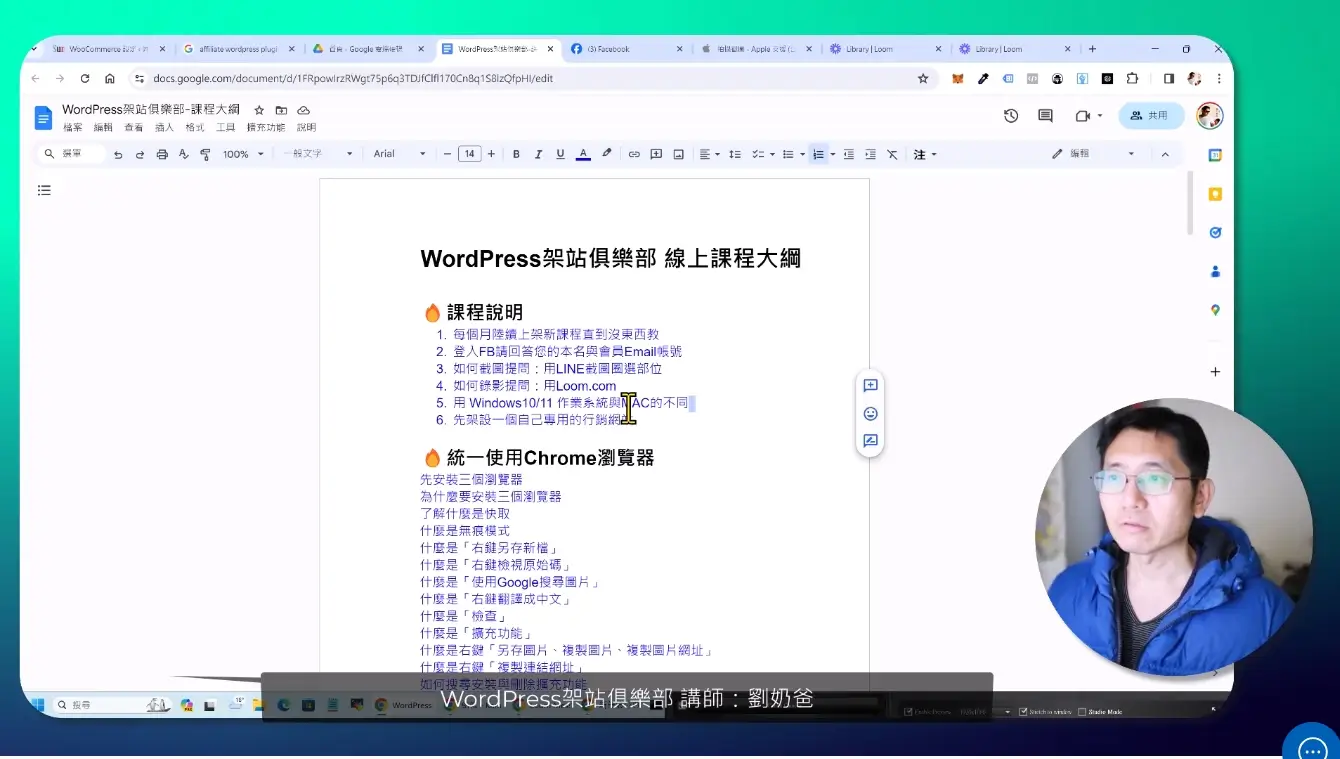Screen dimensions: 1340x759
Task: Underline text with U icon
Action: [x=560, y=154]
